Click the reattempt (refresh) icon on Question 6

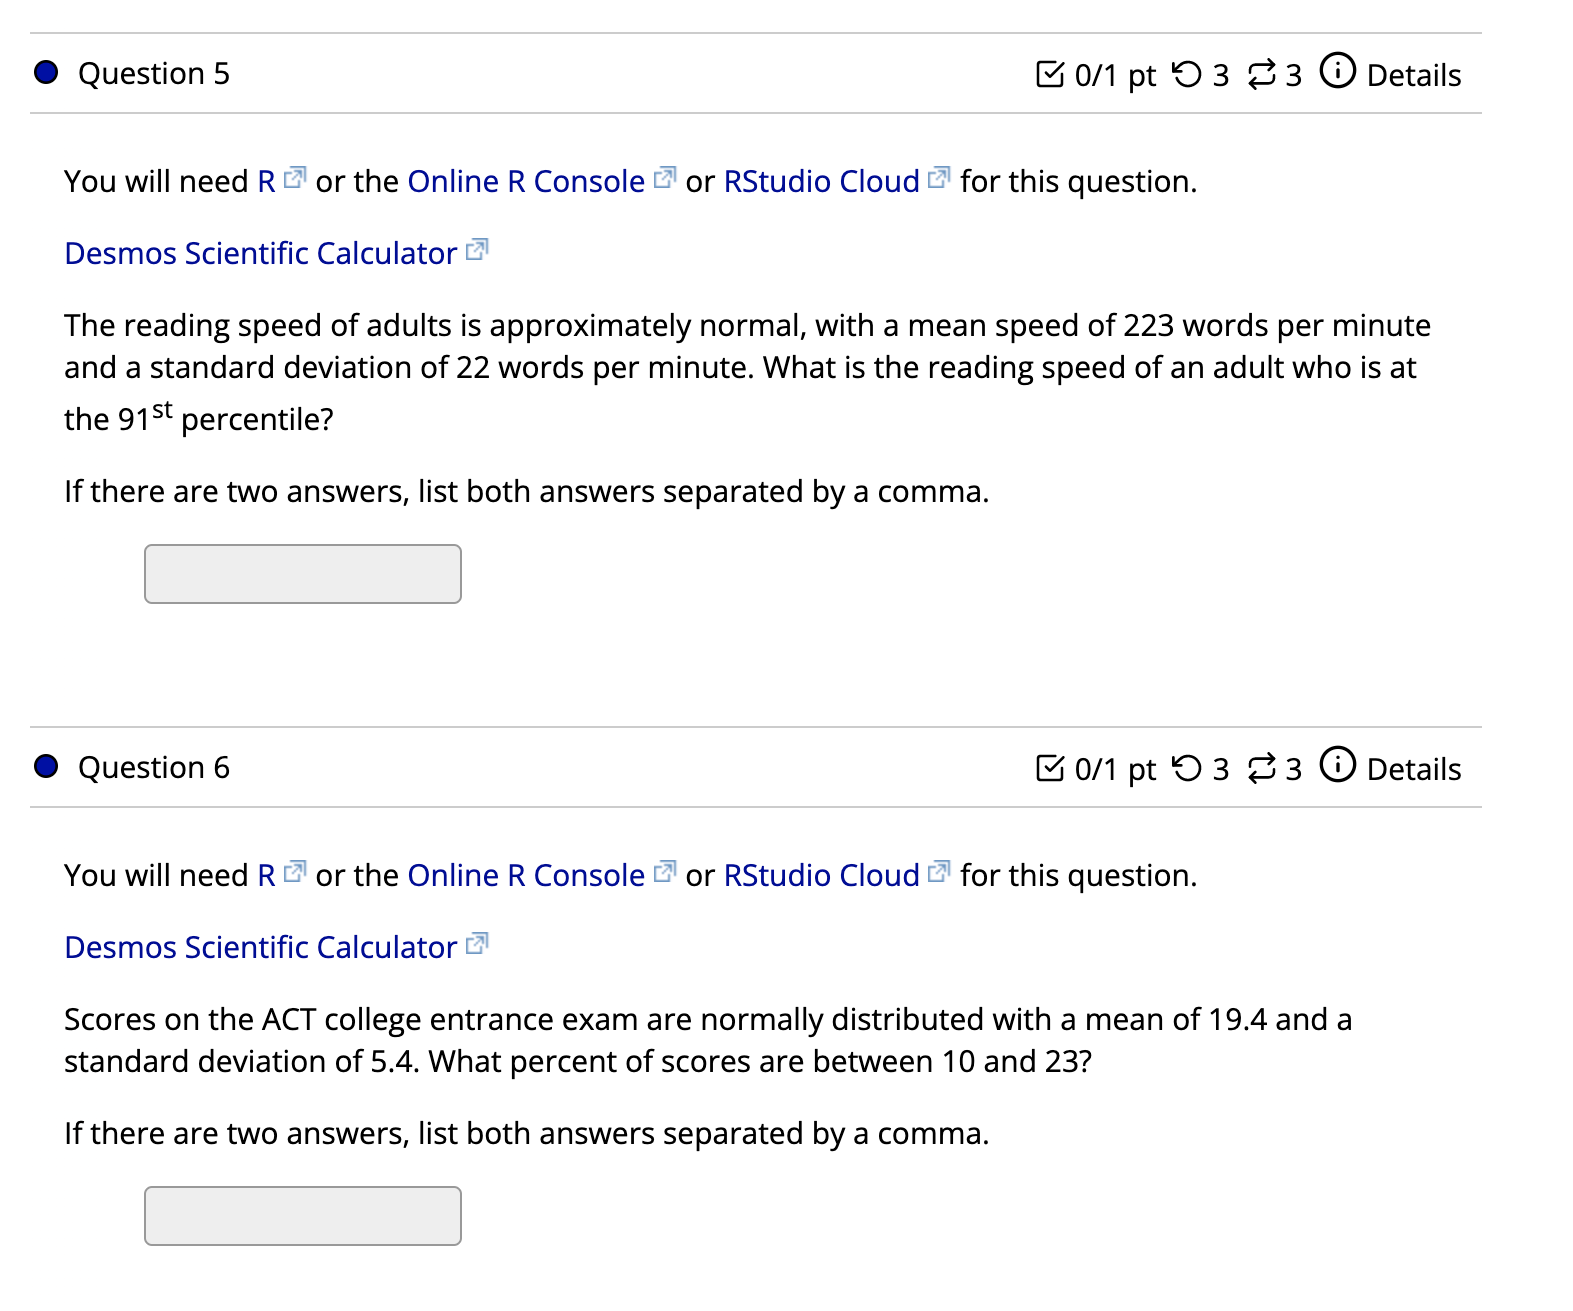[1262, 767]
